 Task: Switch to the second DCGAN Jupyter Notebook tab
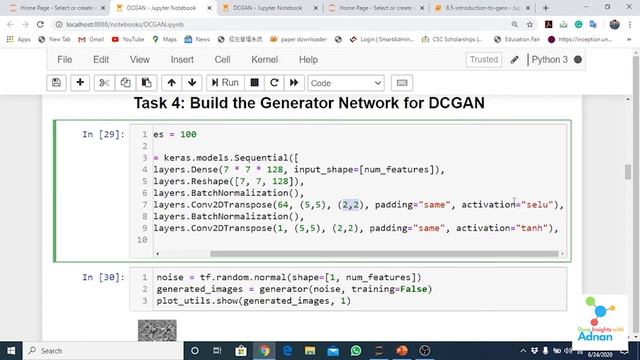tap(269, 8)
